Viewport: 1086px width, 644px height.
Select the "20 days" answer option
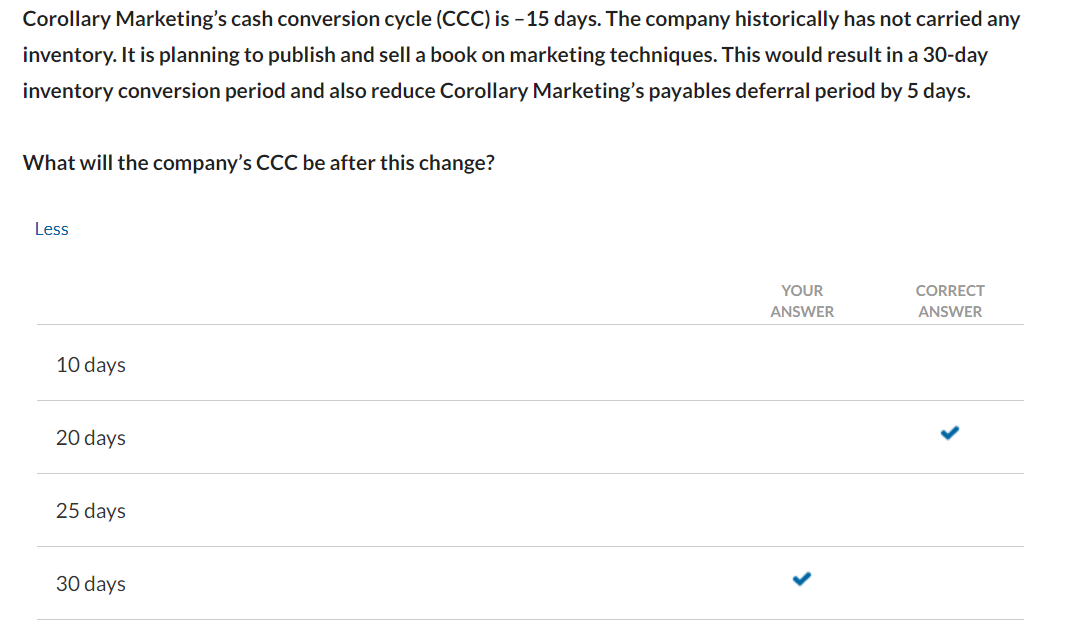(x=91, y=438)
